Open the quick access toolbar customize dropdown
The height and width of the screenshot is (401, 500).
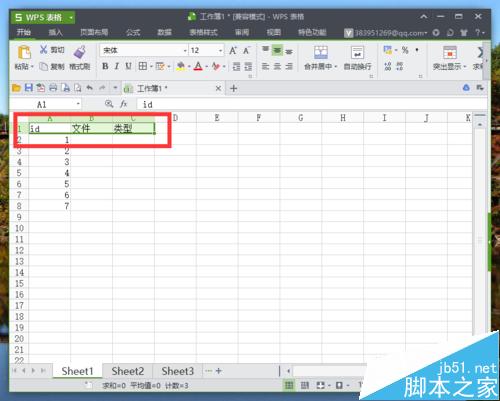pyautogui.click(x=115, y=88)
